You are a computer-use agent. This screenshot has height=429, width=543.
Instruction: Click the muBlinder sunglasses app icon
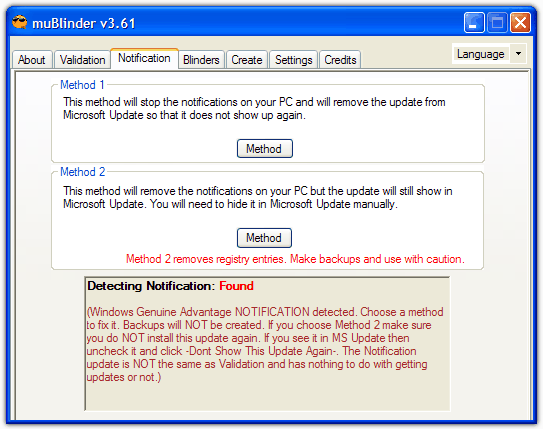coord(20,23)
